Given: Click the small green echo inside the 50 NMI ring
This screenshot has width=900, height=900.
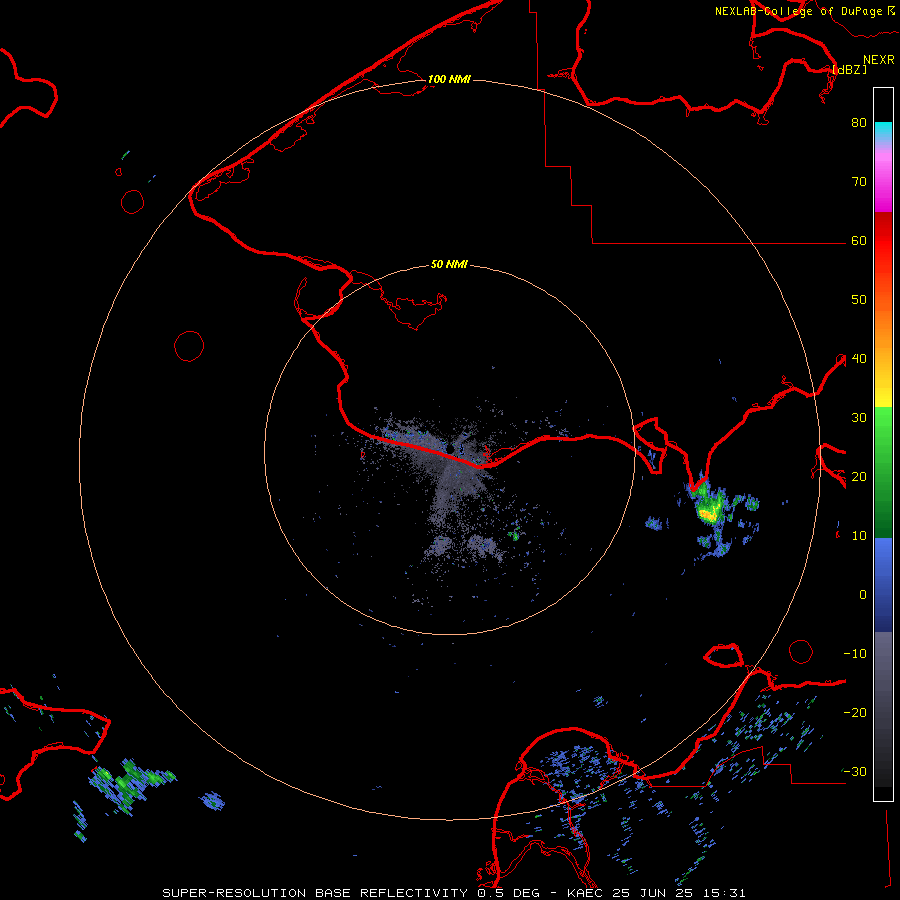Looking at the screenshot, I should [514, 536].
